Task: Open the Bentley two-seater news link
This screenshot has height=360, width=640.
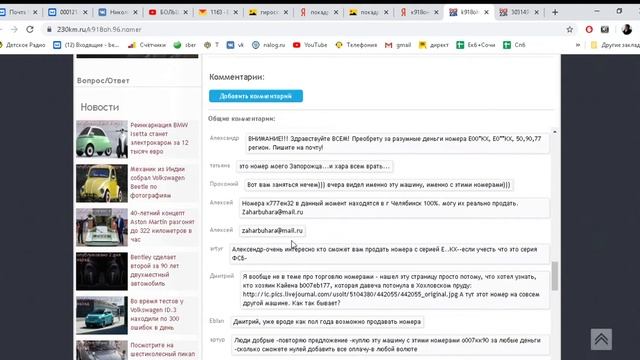Action: [155, 270]
